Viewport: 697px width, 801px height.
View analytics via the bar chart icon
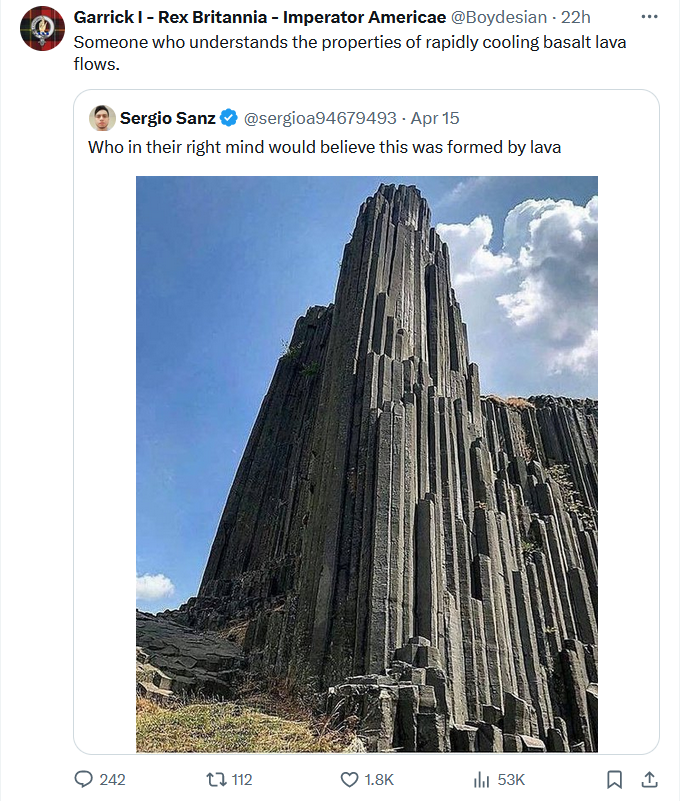(481, 779)
